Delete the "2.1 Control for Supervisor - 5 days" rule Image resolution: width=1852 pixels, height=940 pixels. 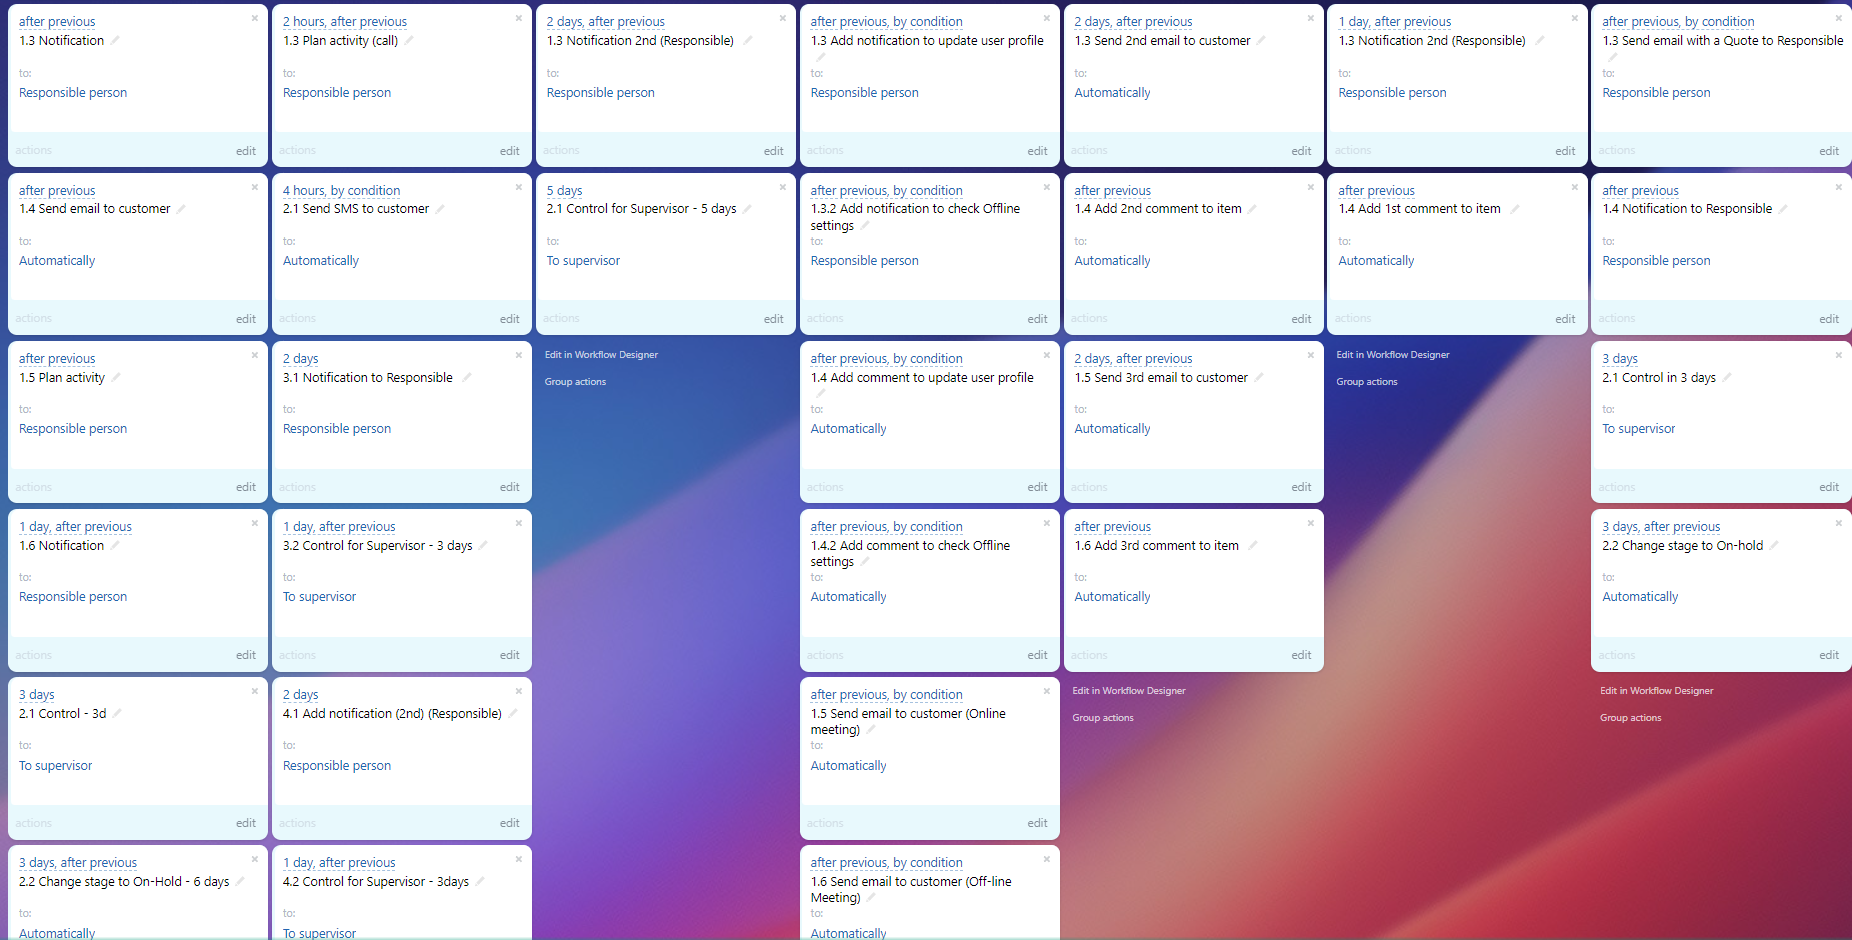[x=783, y=187]
